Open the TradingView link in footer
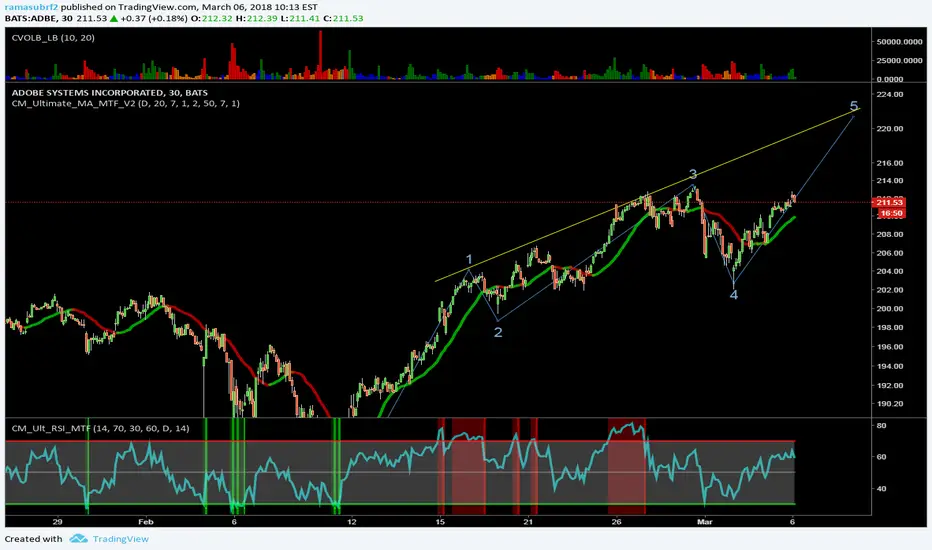This screenshot has width=932, height=550. [x=121, y=539]
